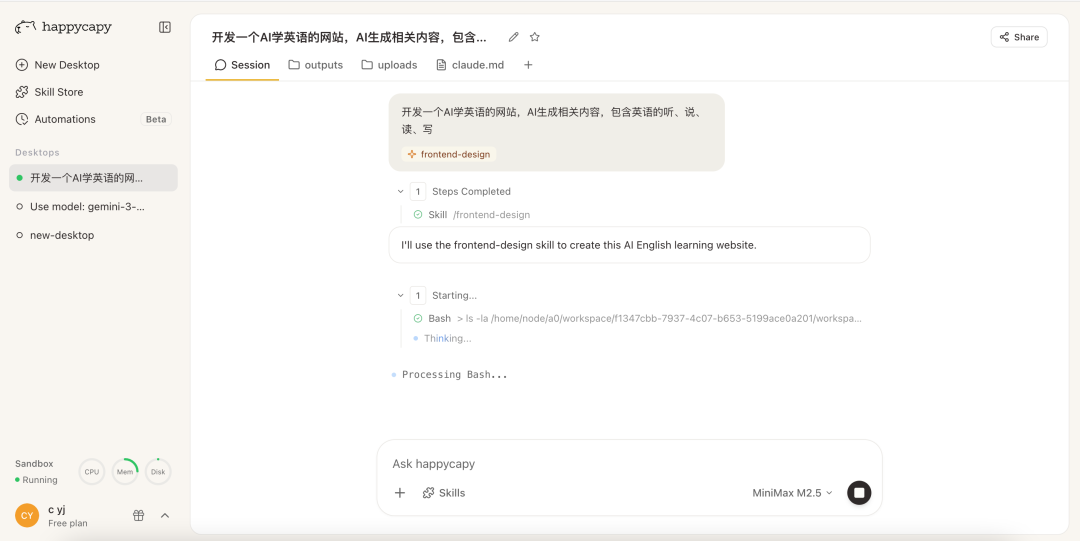View the Mem usage gauge
This screenshot has width=1080, height=541.
click(125, 472)
